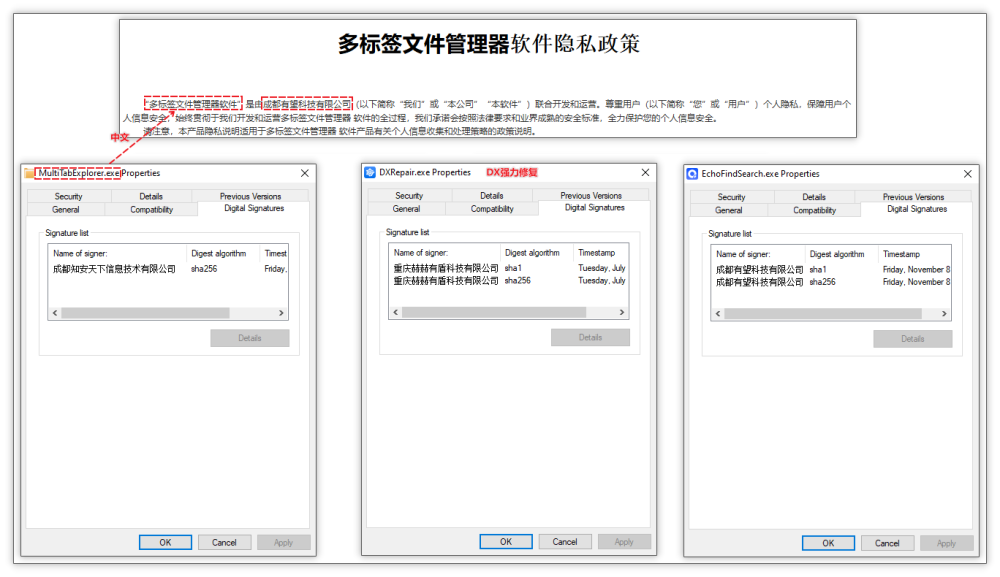Select the General tab in EchoFindSearch.exe Properties
The height and width of the screenshot is (577, 1000).
[729, 210]
